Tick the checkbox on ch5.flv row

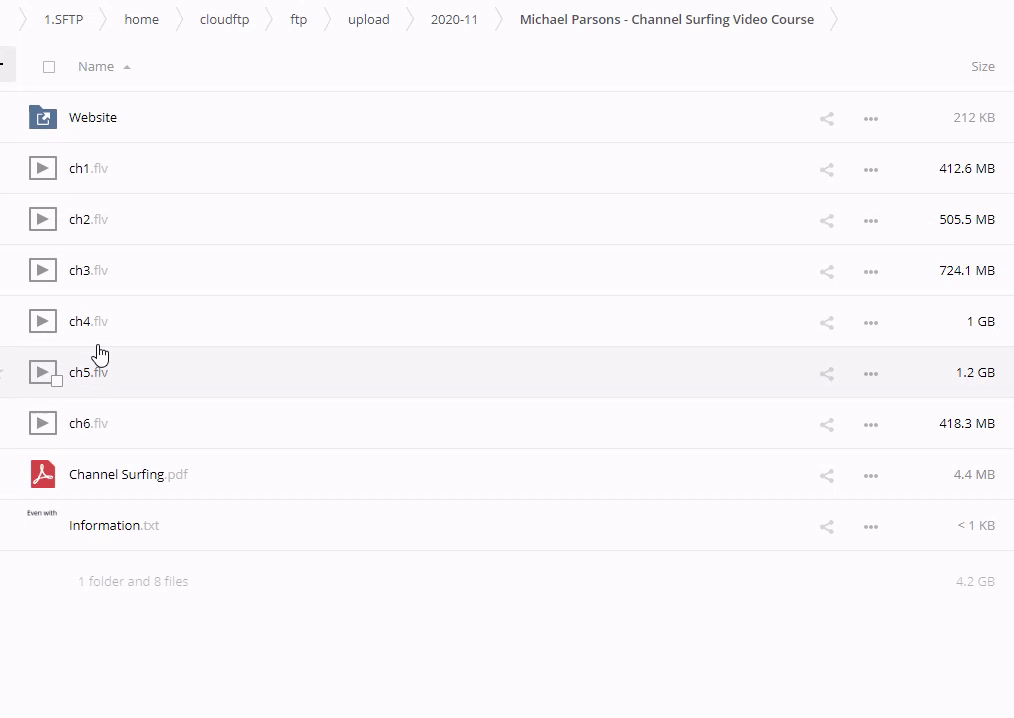point(57,381)
